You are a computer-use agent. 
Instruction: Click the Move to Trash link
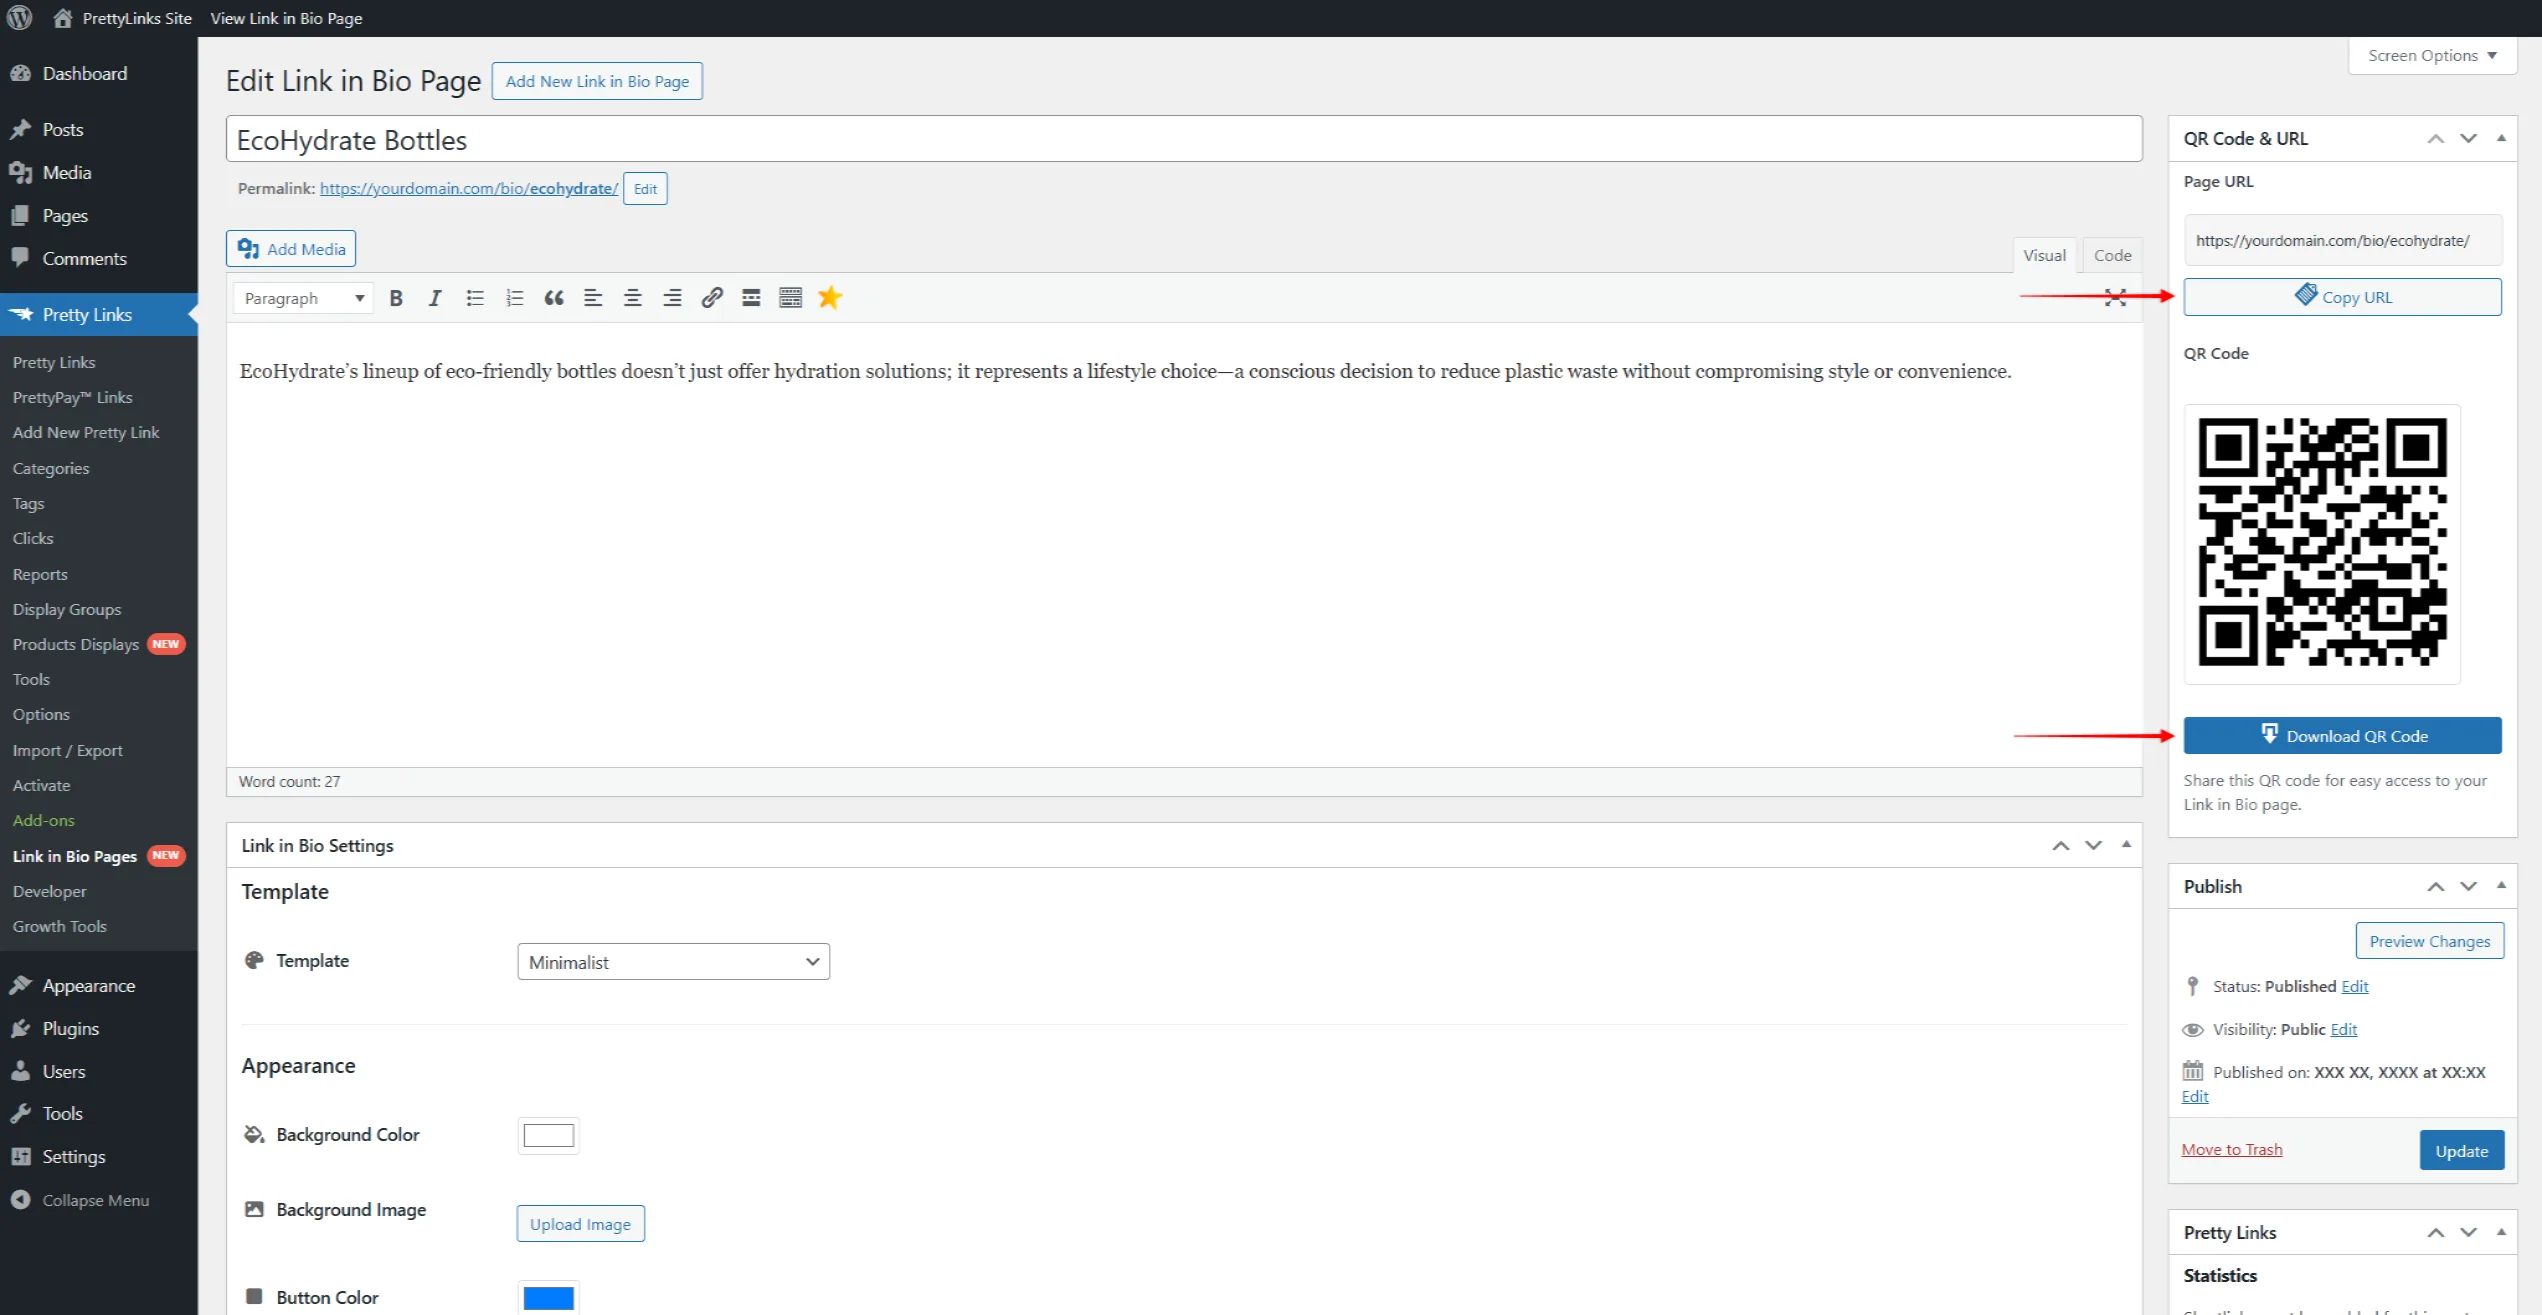pos(2231,1150)
